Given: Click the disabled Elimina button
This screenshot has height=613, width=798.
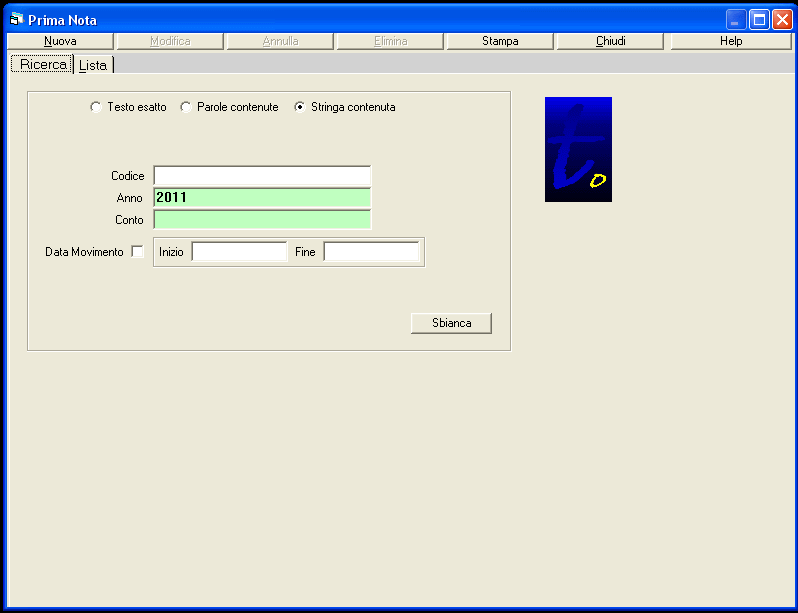Looking at the screenshot, I should 390,41.
